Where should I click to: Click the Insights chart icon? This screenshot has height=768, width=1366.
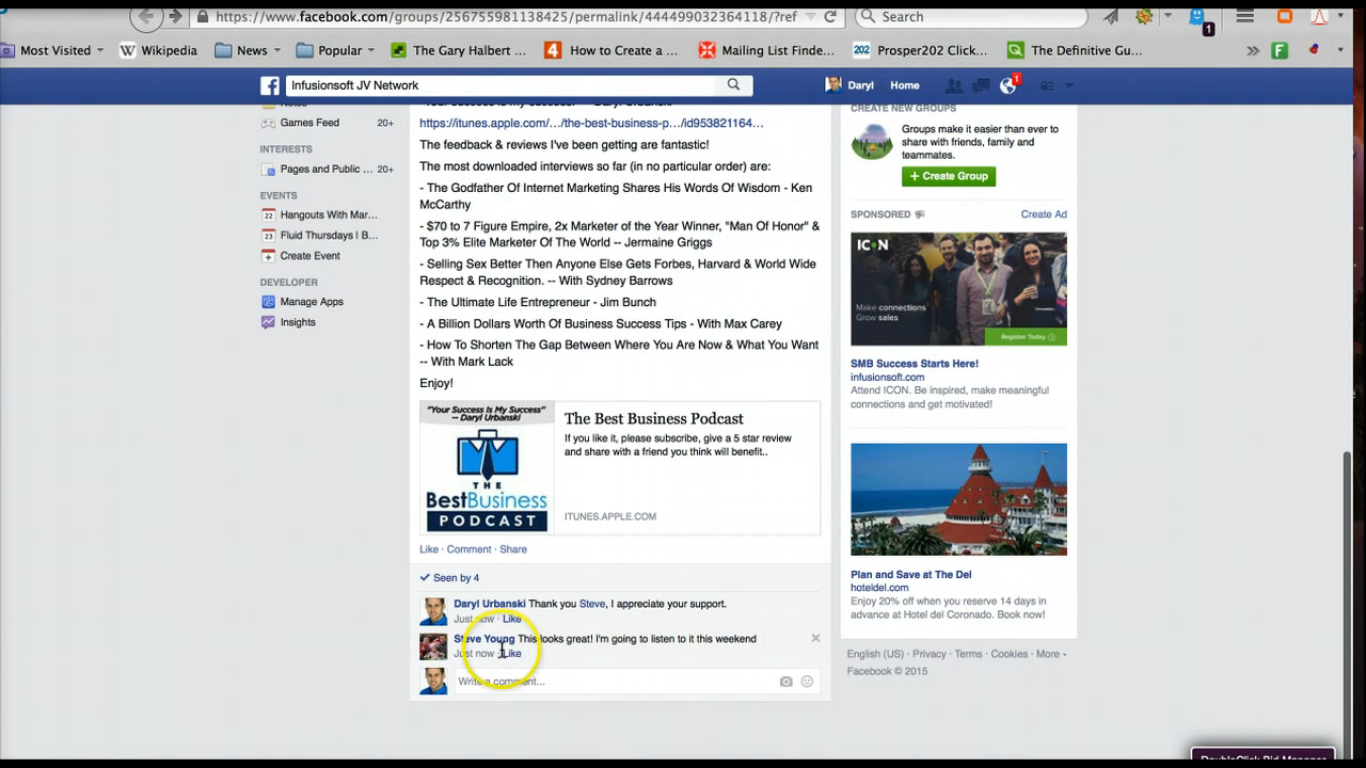coord(268,323)
